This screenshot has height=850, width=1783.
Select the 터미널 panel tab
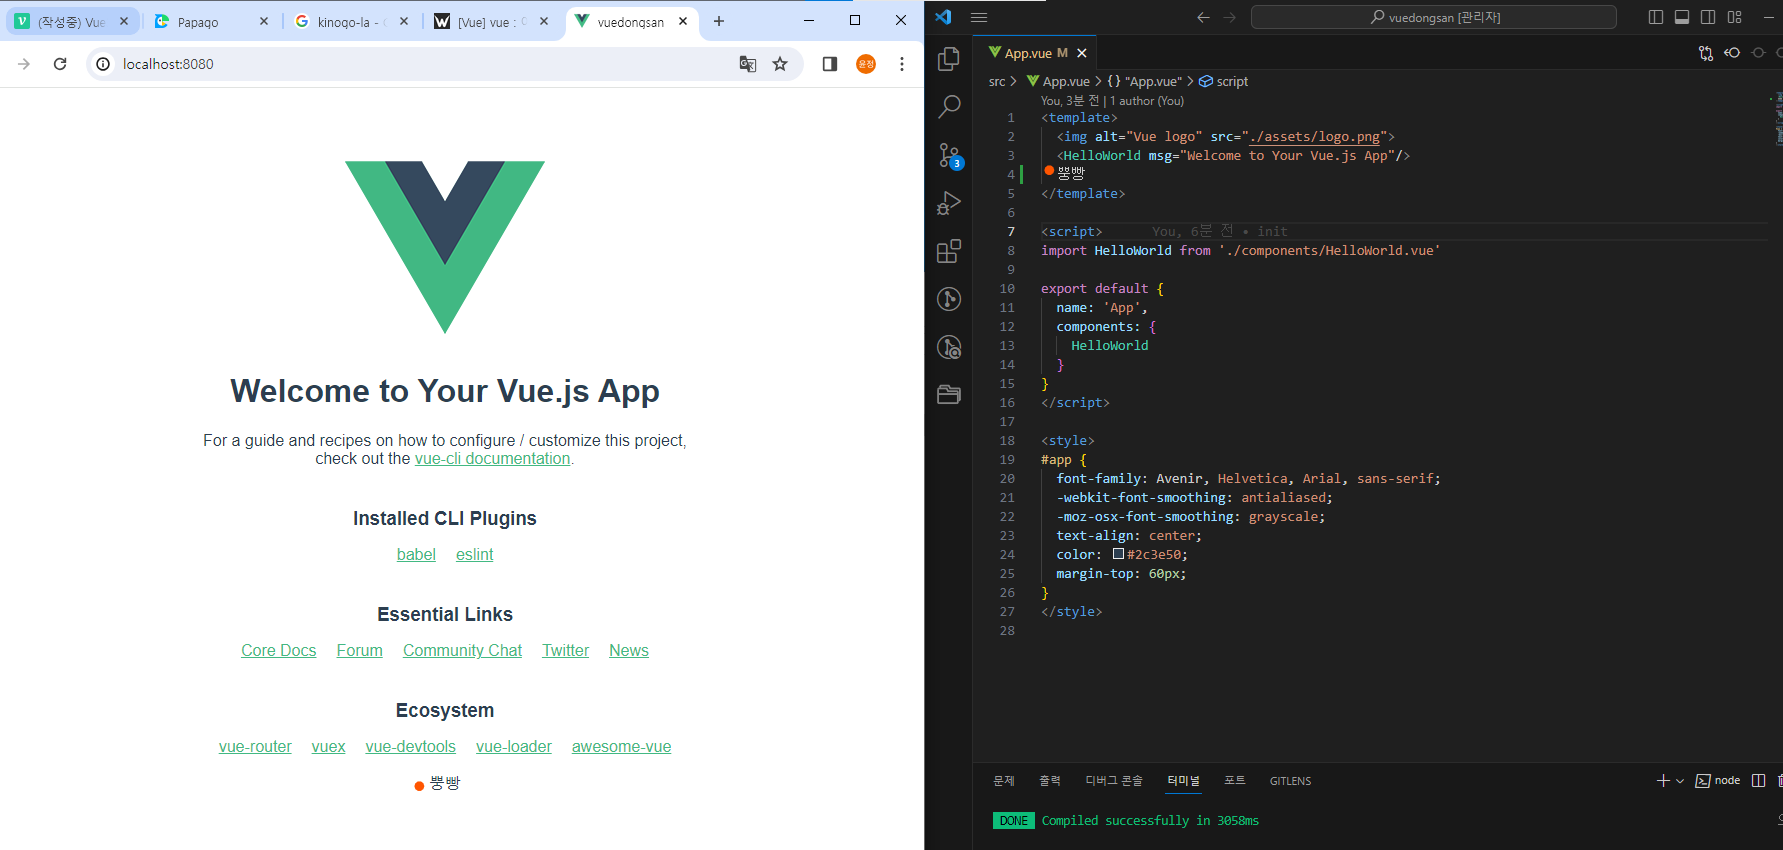[1184, 781]
